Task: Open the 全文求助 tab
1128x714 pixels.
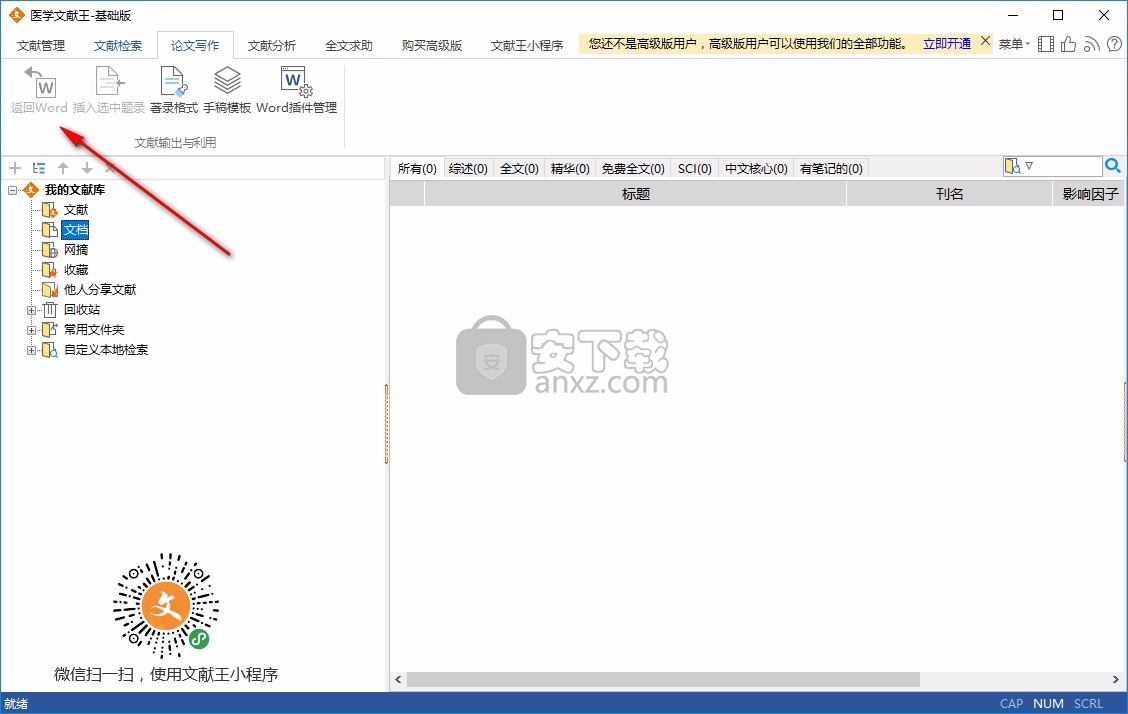Action: pos(349,45)
